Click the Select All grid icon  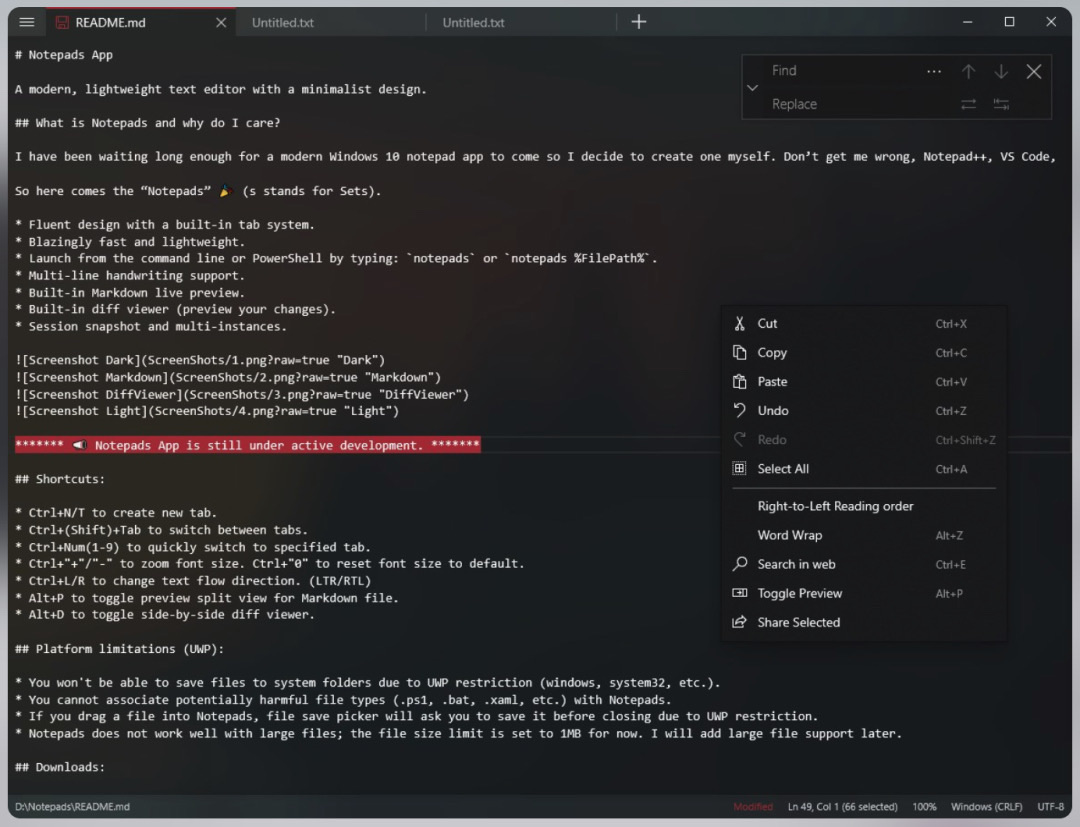[x=739, y=468]
